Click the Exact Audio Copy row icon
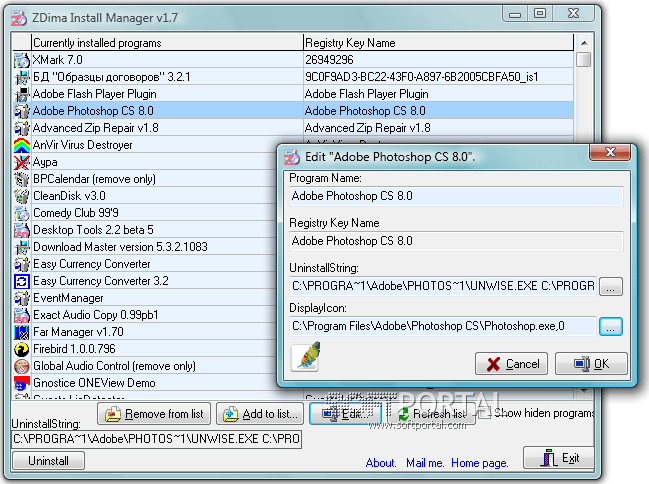The image size is (649, 484). [22, 315]
